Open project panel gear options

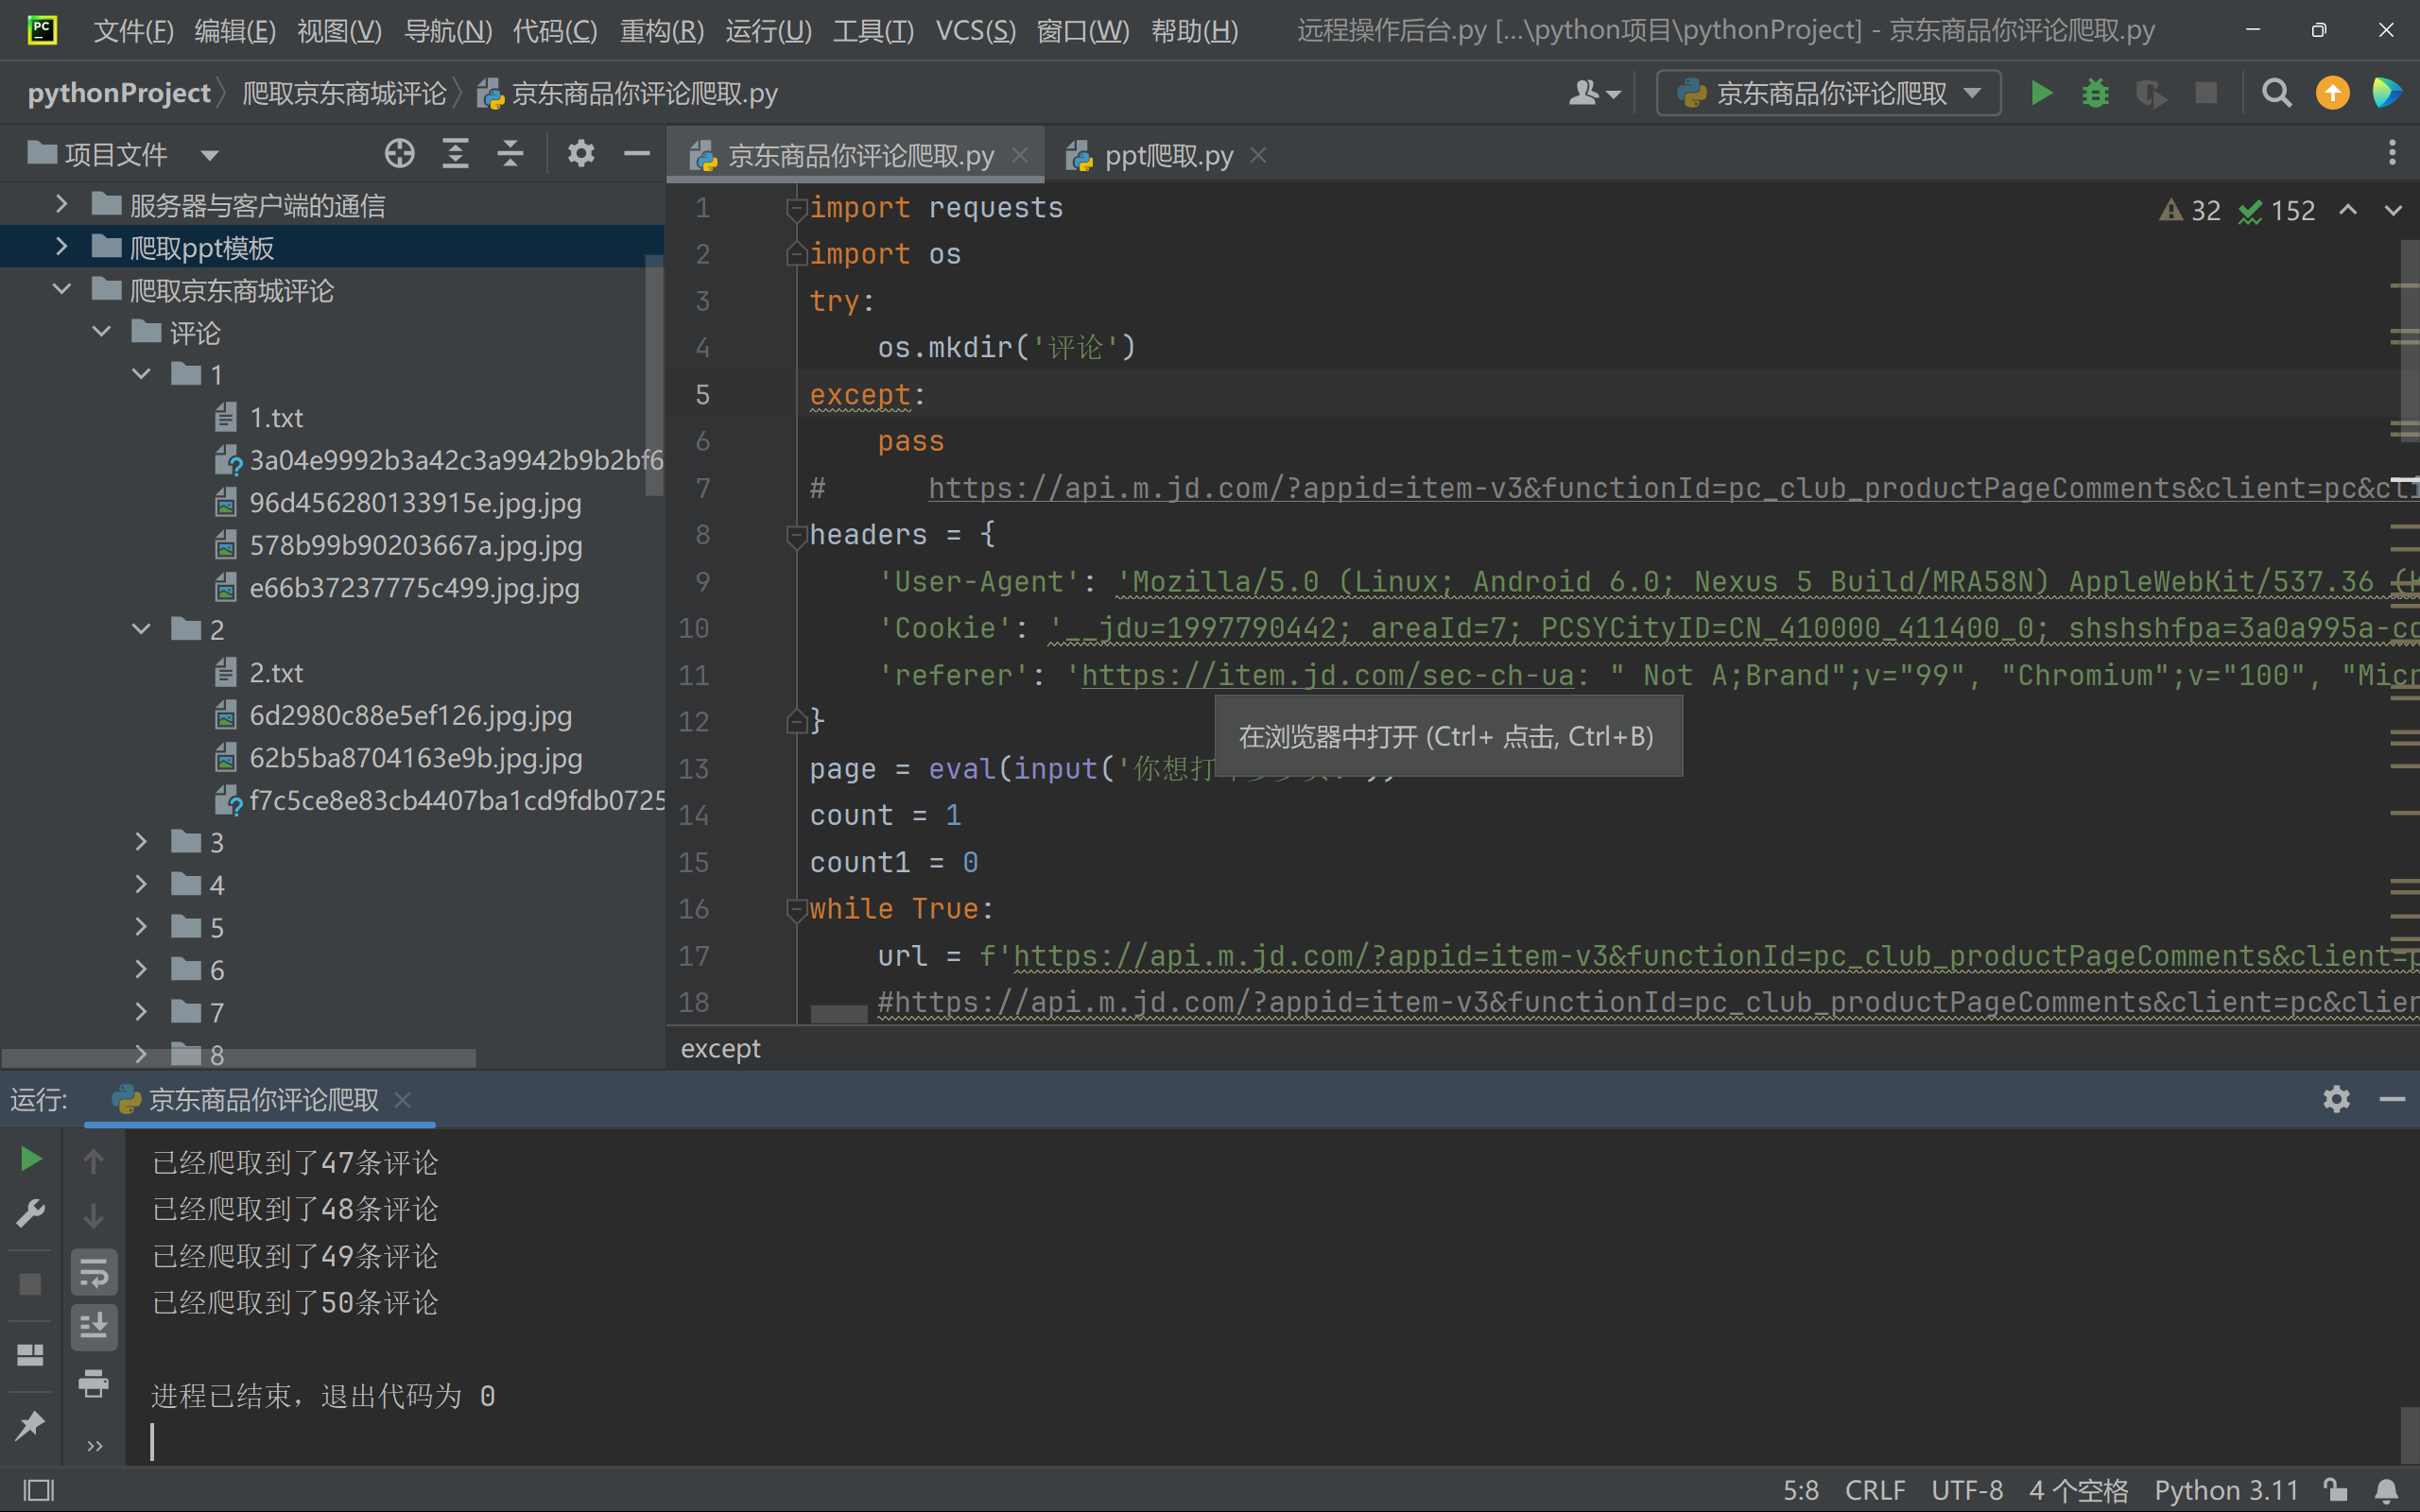[x=581, y=154]
